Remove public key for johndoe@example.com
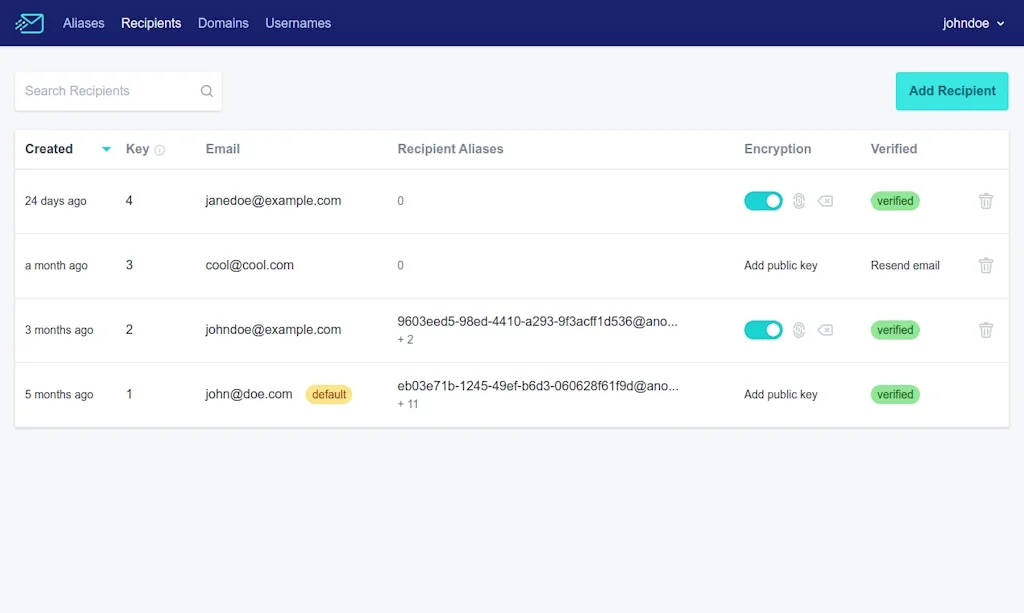The height and width of the screenshot is (613, 1024). click(825, 330)
